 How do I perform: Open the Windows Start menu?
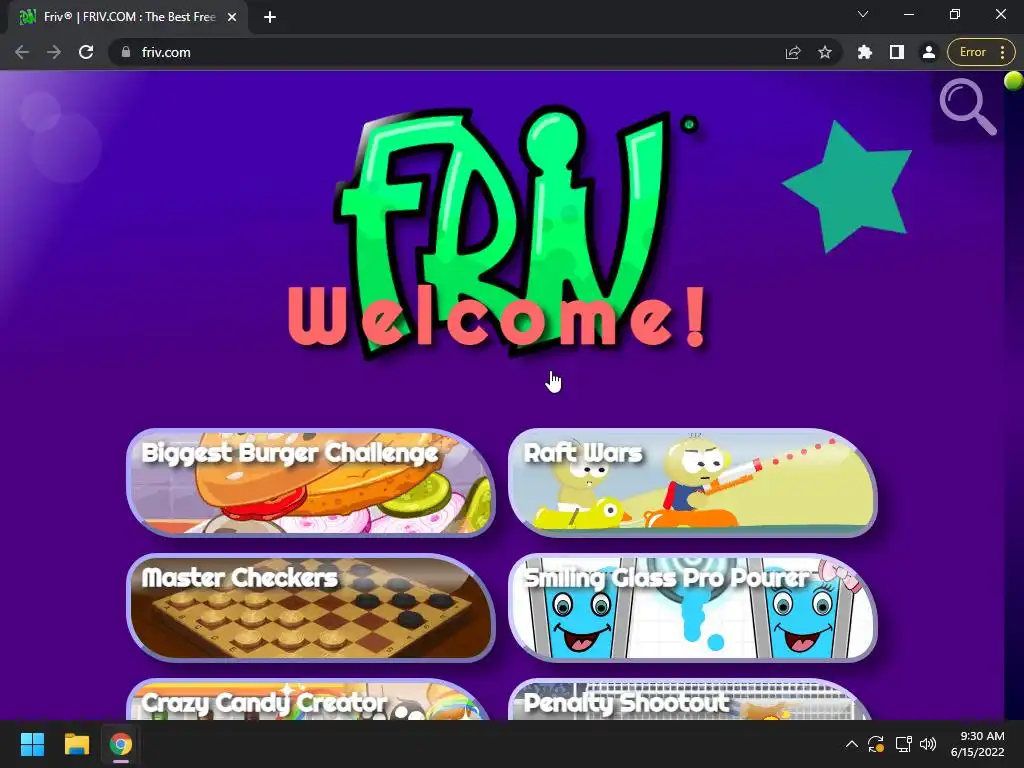pyautogui.click(x=32, y=744)
